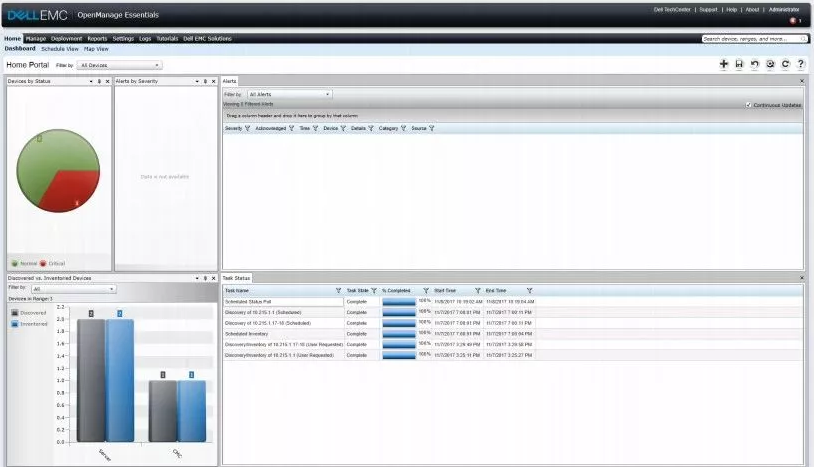Click the filter icon on Acknowledged column
Screen dimensions: 814x467
tap(291, 128)
